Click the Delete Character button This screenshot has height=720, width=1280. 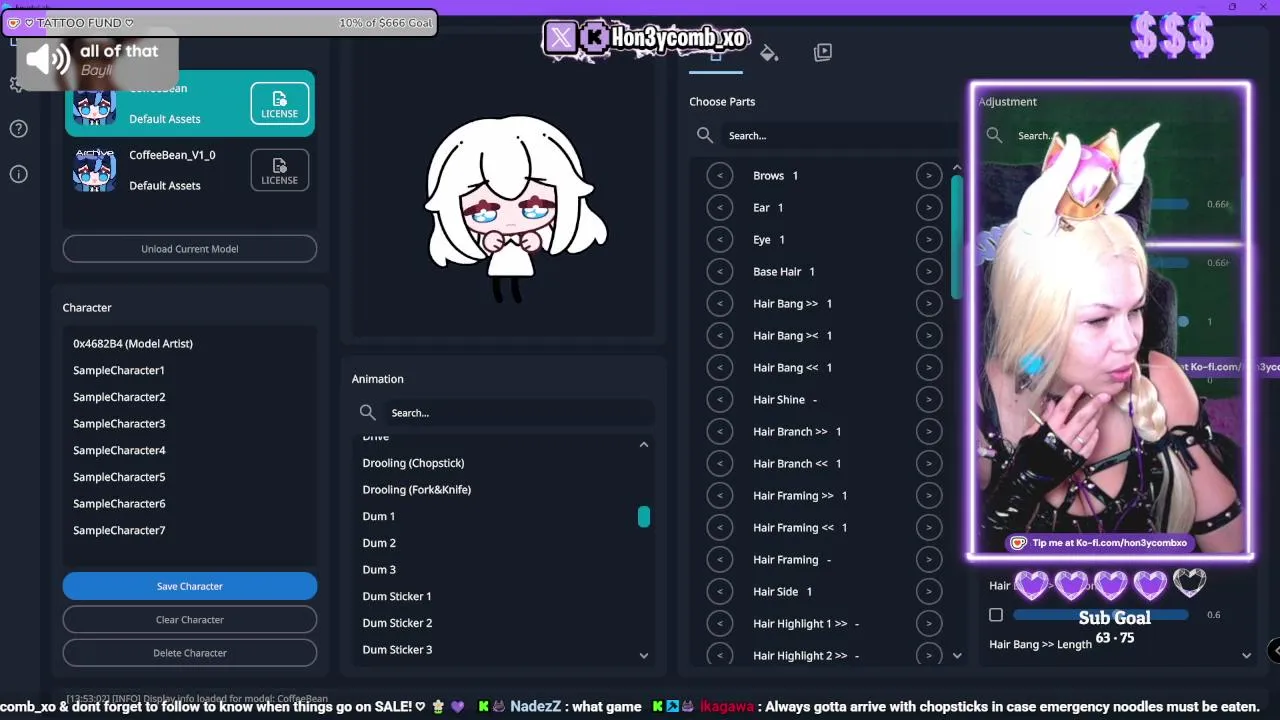[190, 653]
